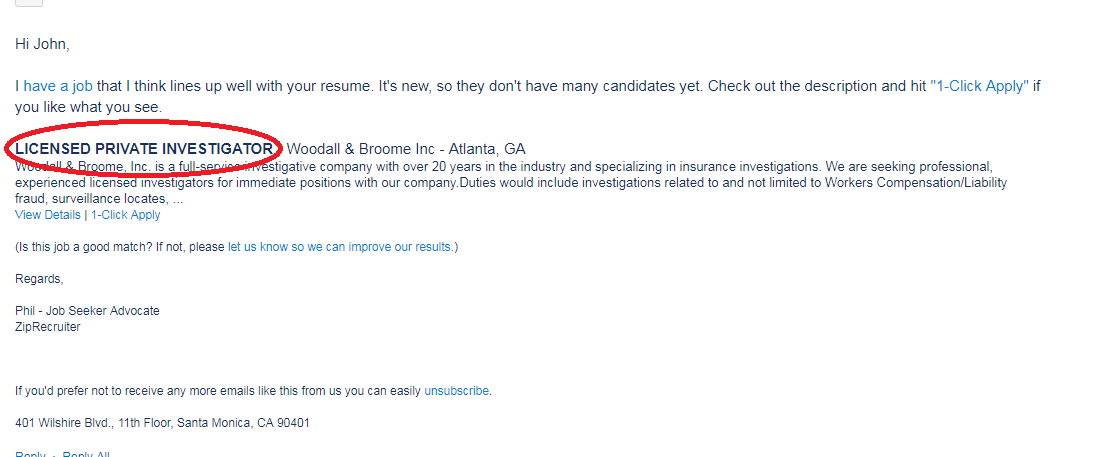Click the "Regards," sign-off line

click(40, 279)
